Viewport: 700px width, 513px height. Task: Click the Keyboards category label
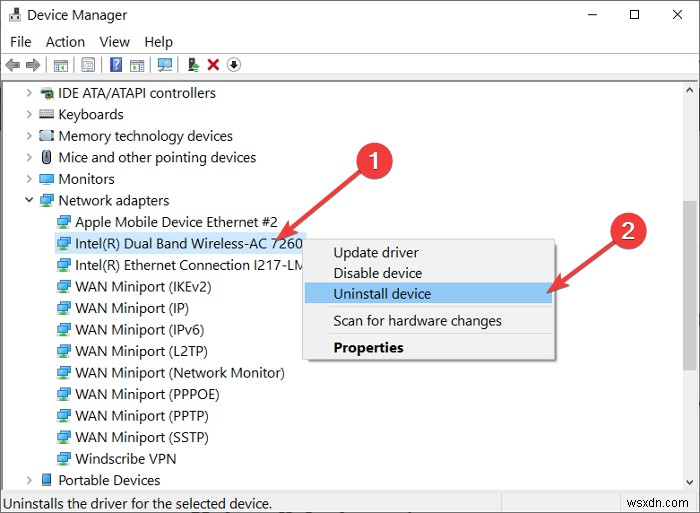coord(91,114)
